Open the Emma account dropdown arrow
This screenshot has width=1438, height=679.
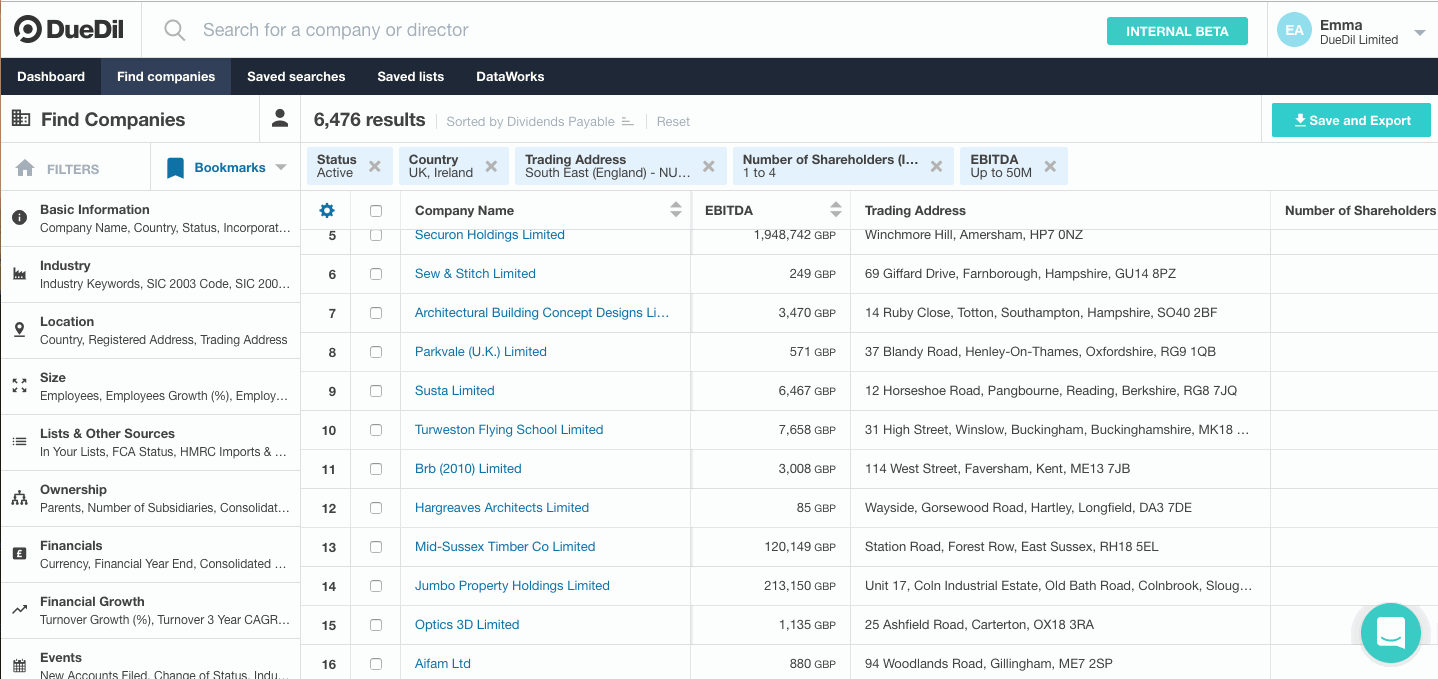point(1419,33)
